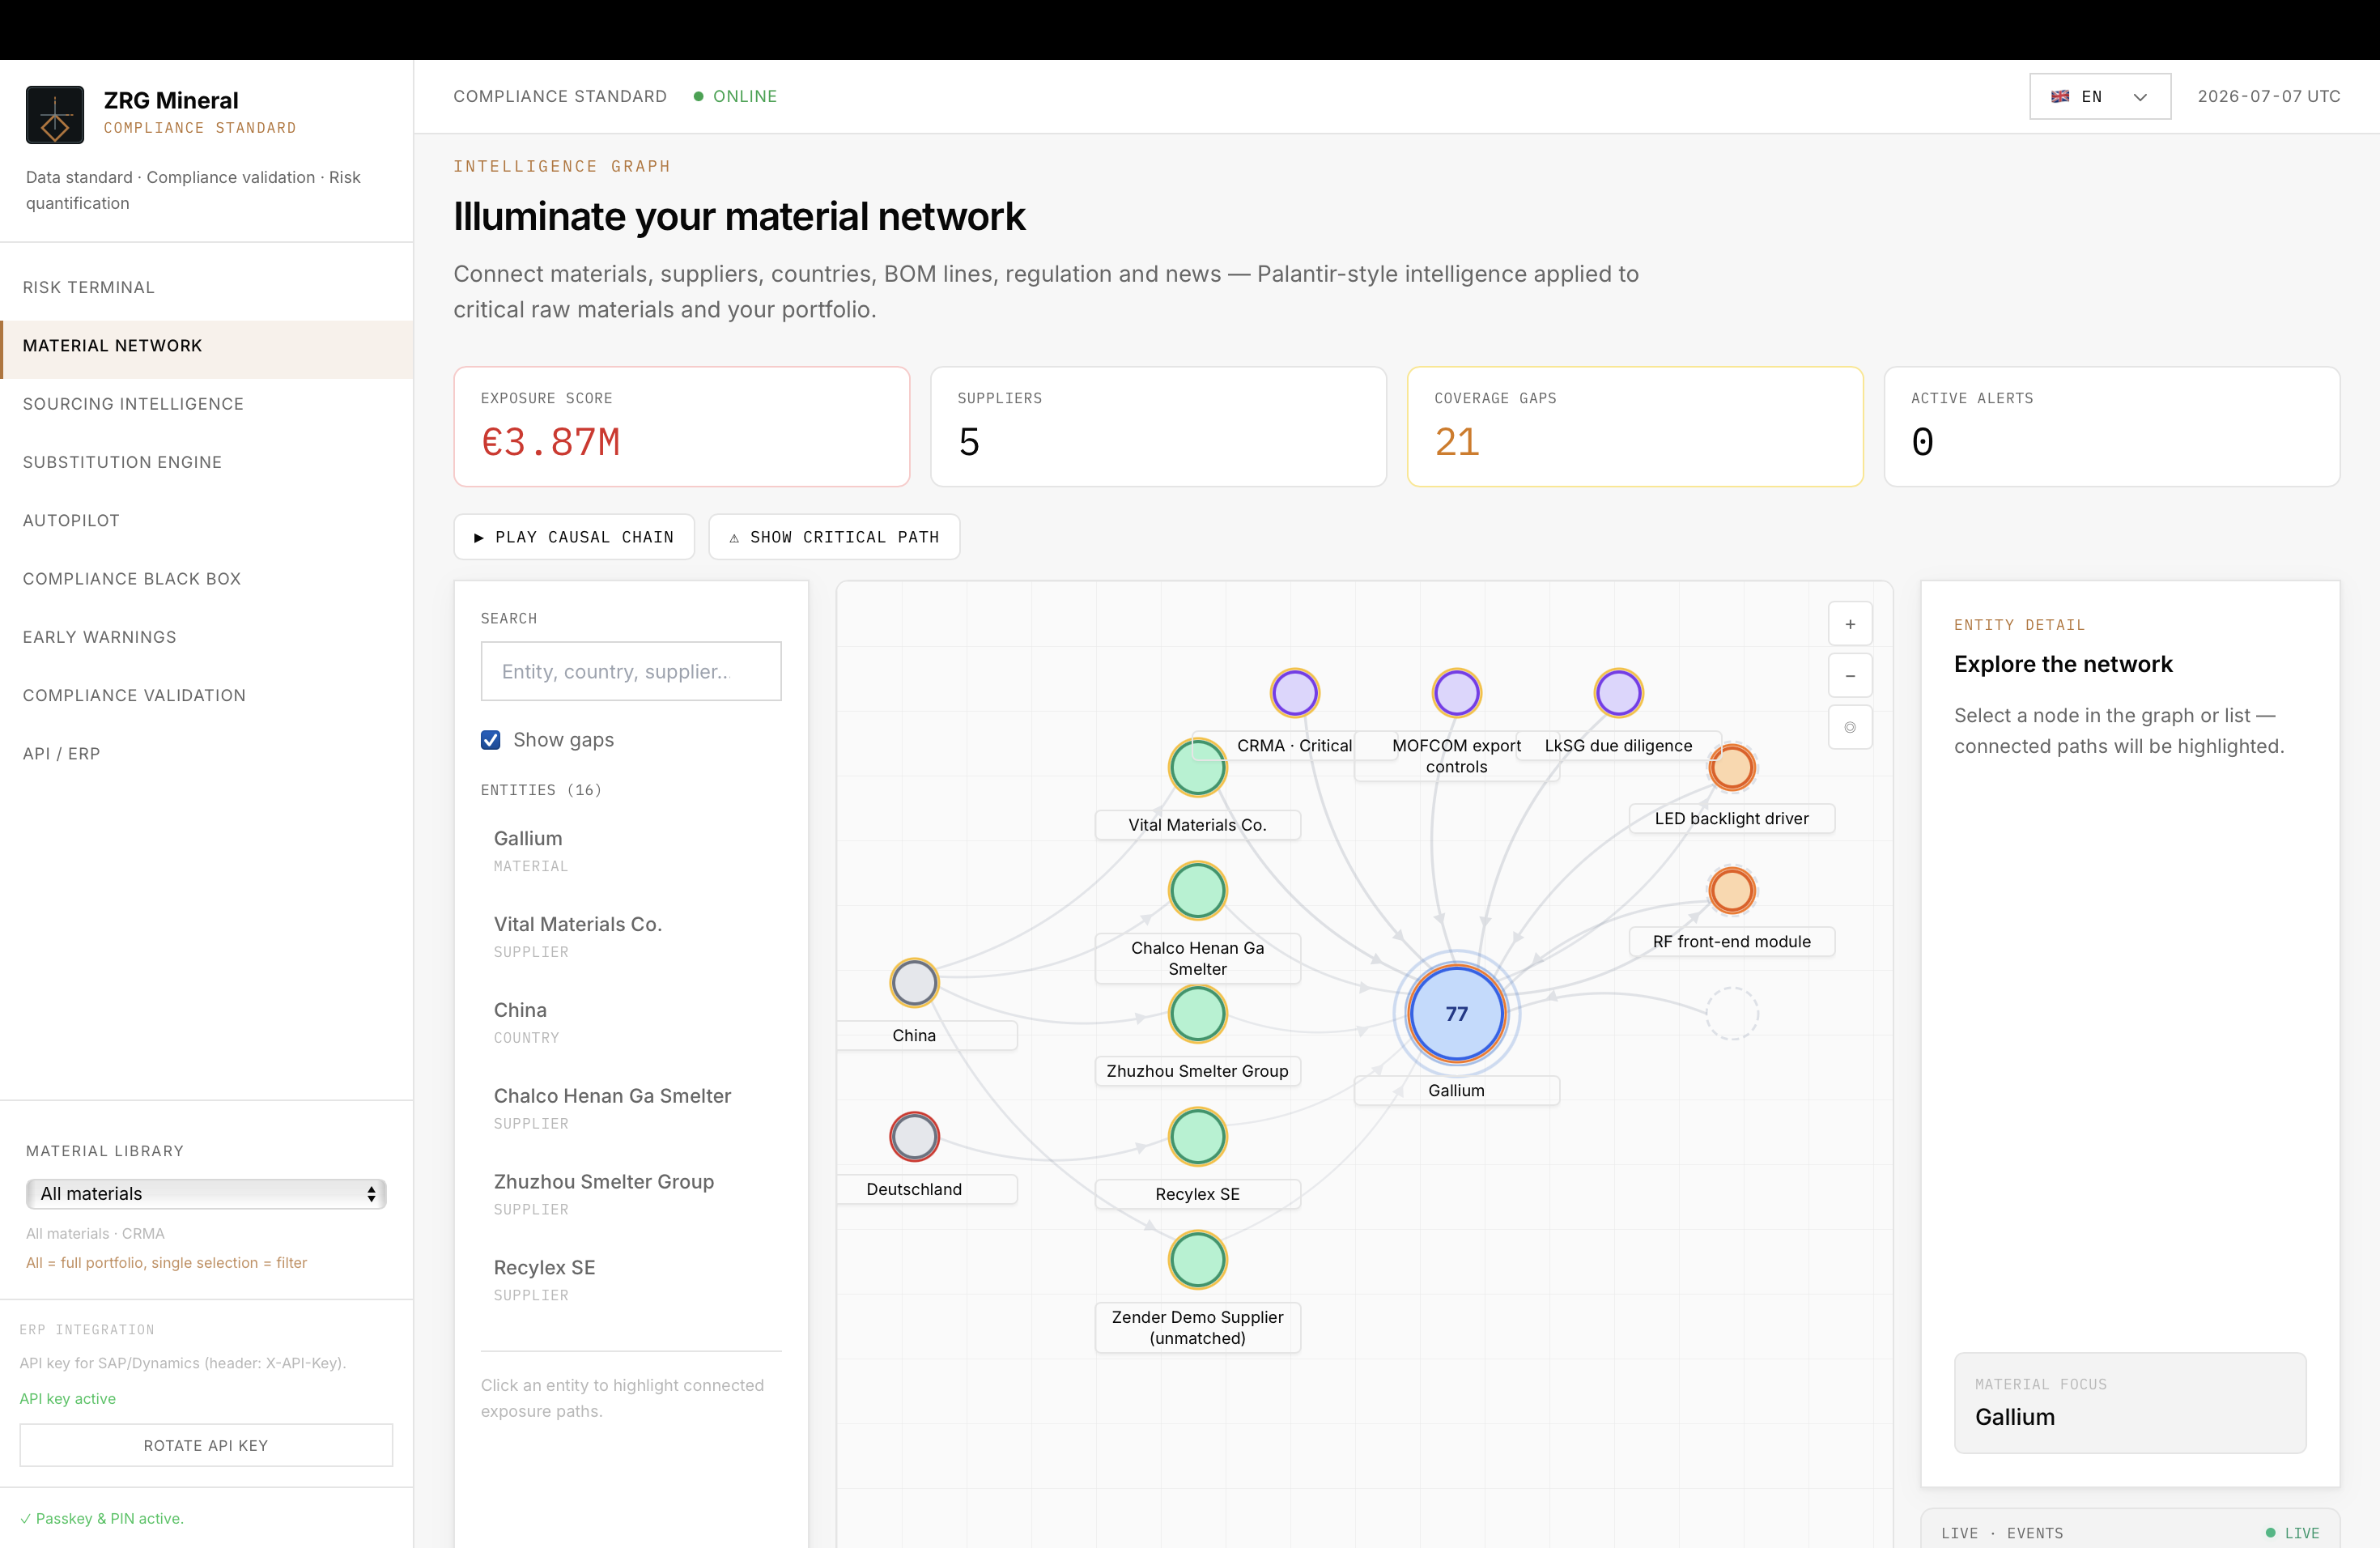
Task: Select the MOFCOM export controls node
Action: click(1457, 692)
